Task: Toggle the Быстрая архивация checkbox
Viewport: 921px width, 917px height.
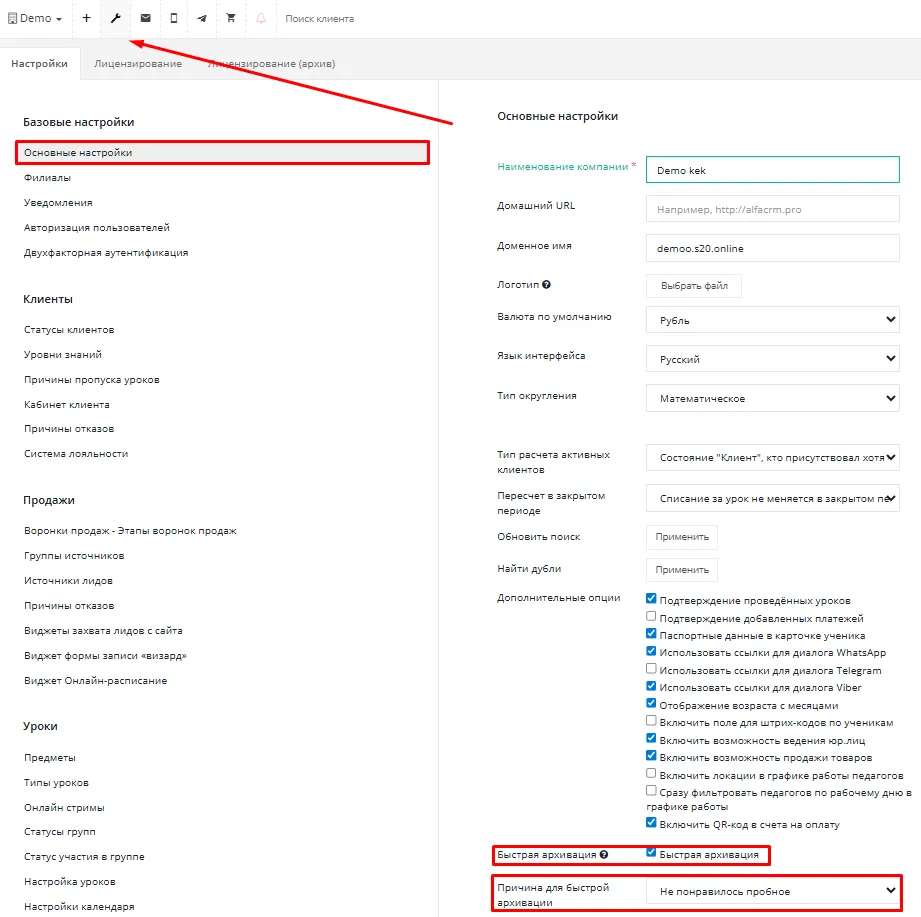Action: [x=651, y=852]
